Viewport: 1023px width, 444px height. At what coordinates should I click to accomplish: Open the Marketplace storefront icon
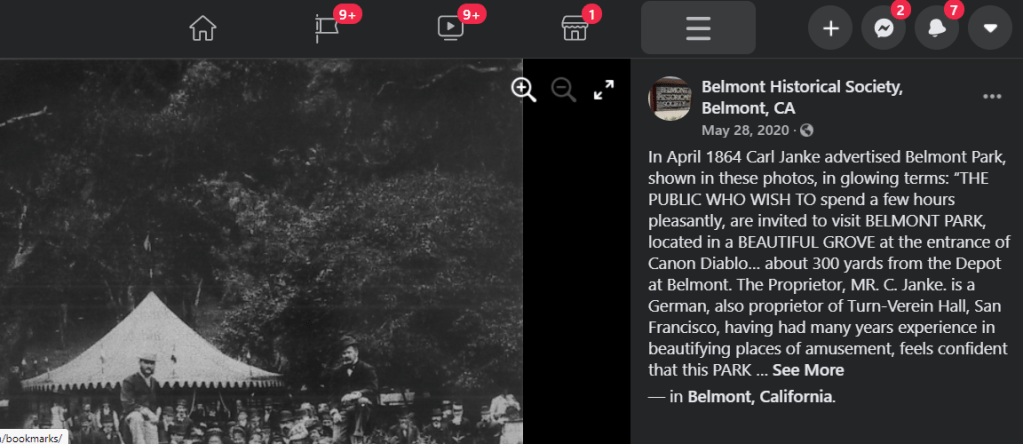[574, 29]
